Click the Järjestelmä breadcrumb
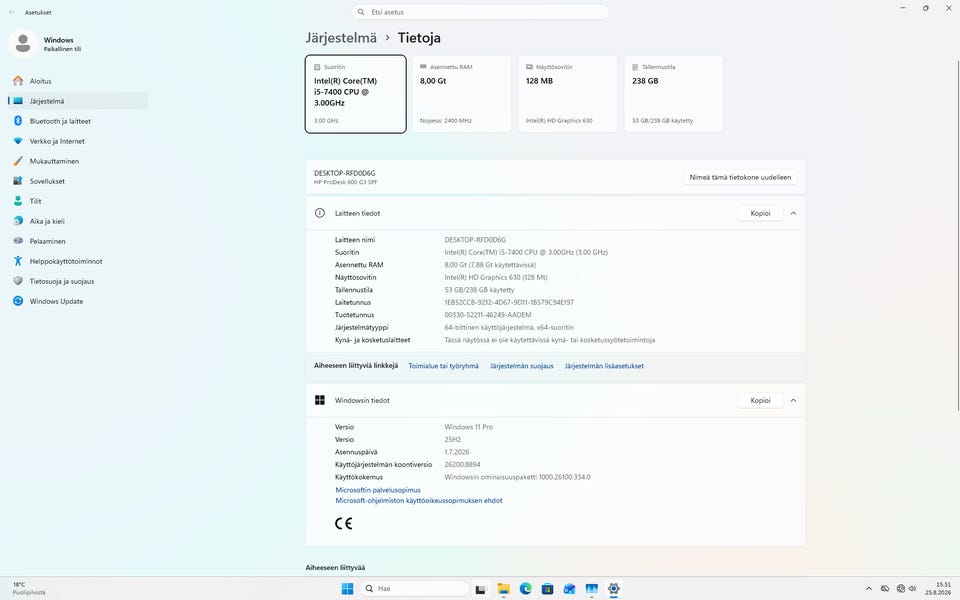 [x=341, y=38]
